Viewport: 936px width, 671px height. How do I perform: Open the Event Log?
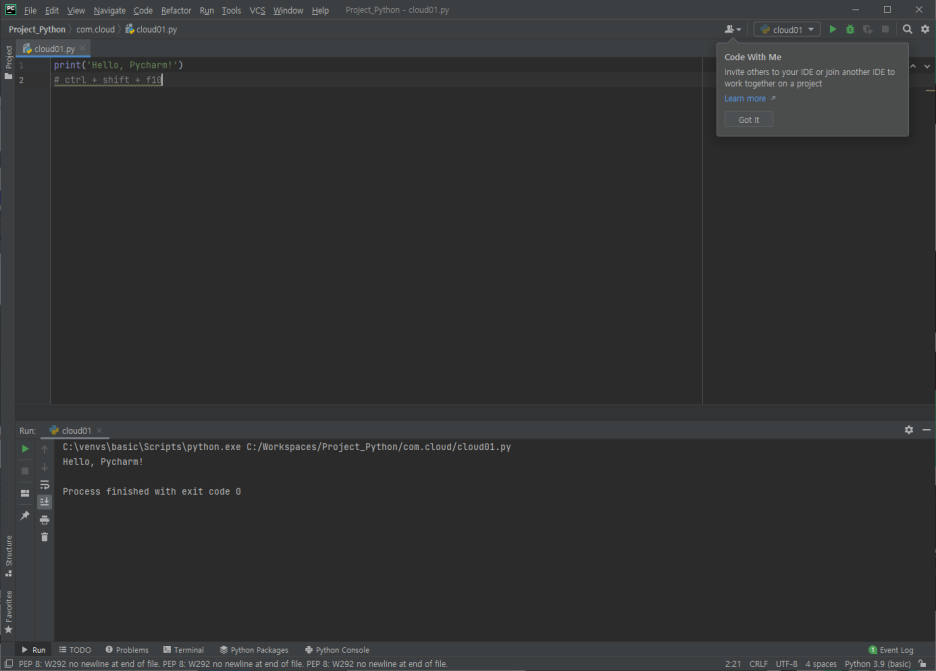tap(891, 650)
